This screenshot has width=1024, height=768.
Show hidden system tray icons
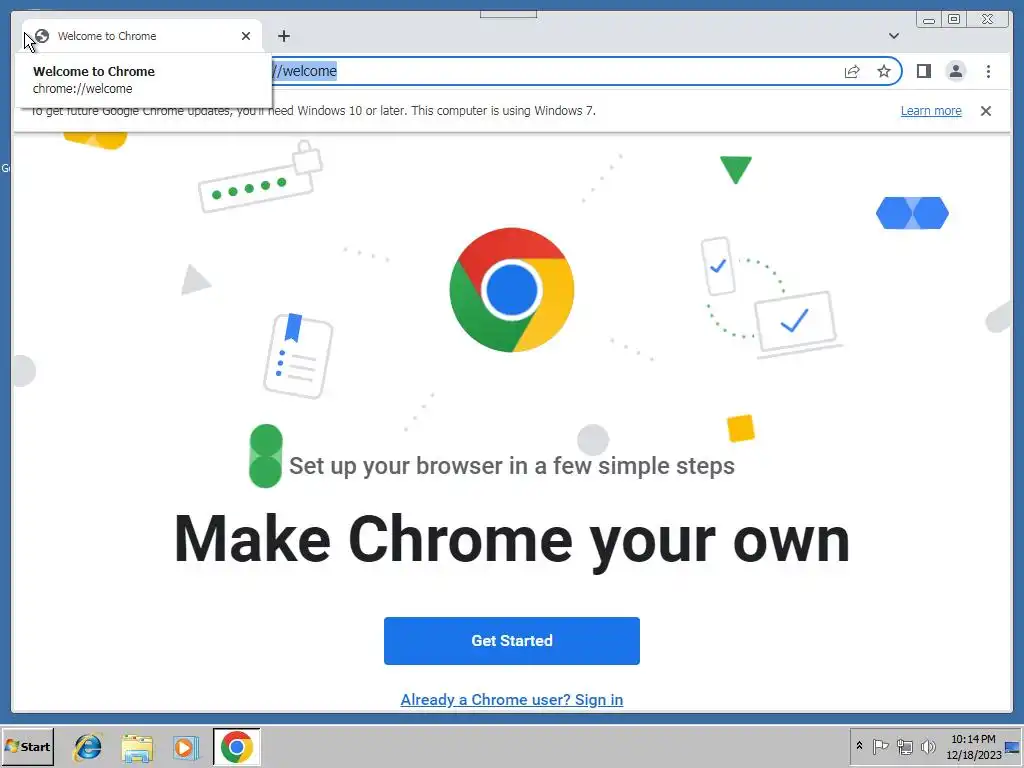[859, 746]
